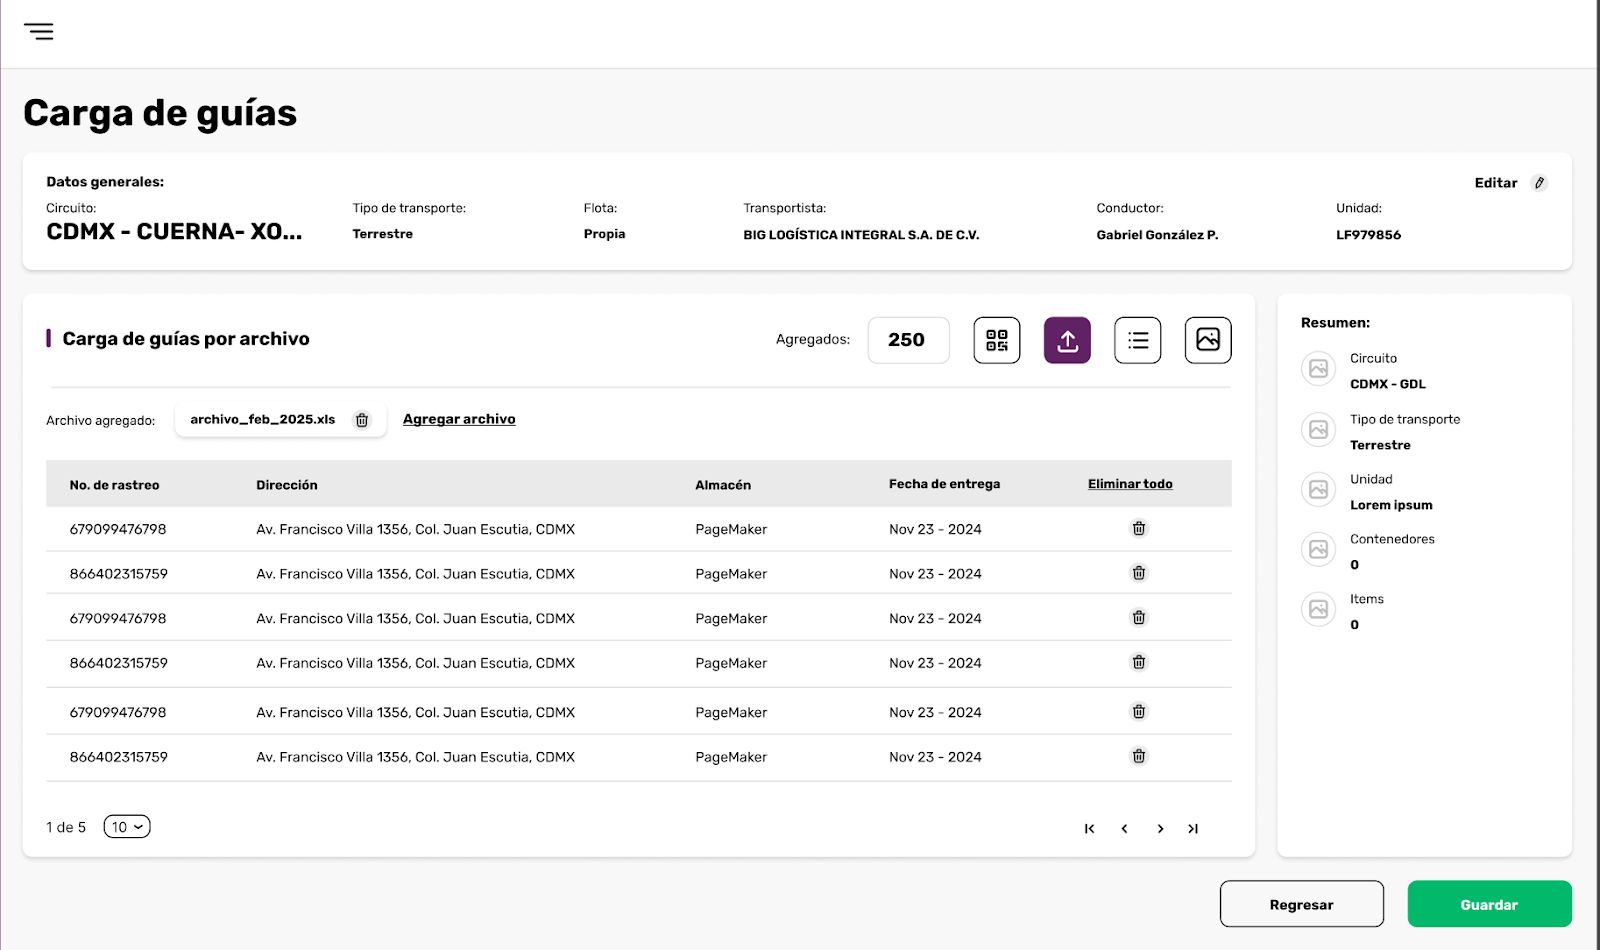1600x950 pixels.
Task: Delete fourth row 866402315759 with trash icon
Action: pos(1138,662)
